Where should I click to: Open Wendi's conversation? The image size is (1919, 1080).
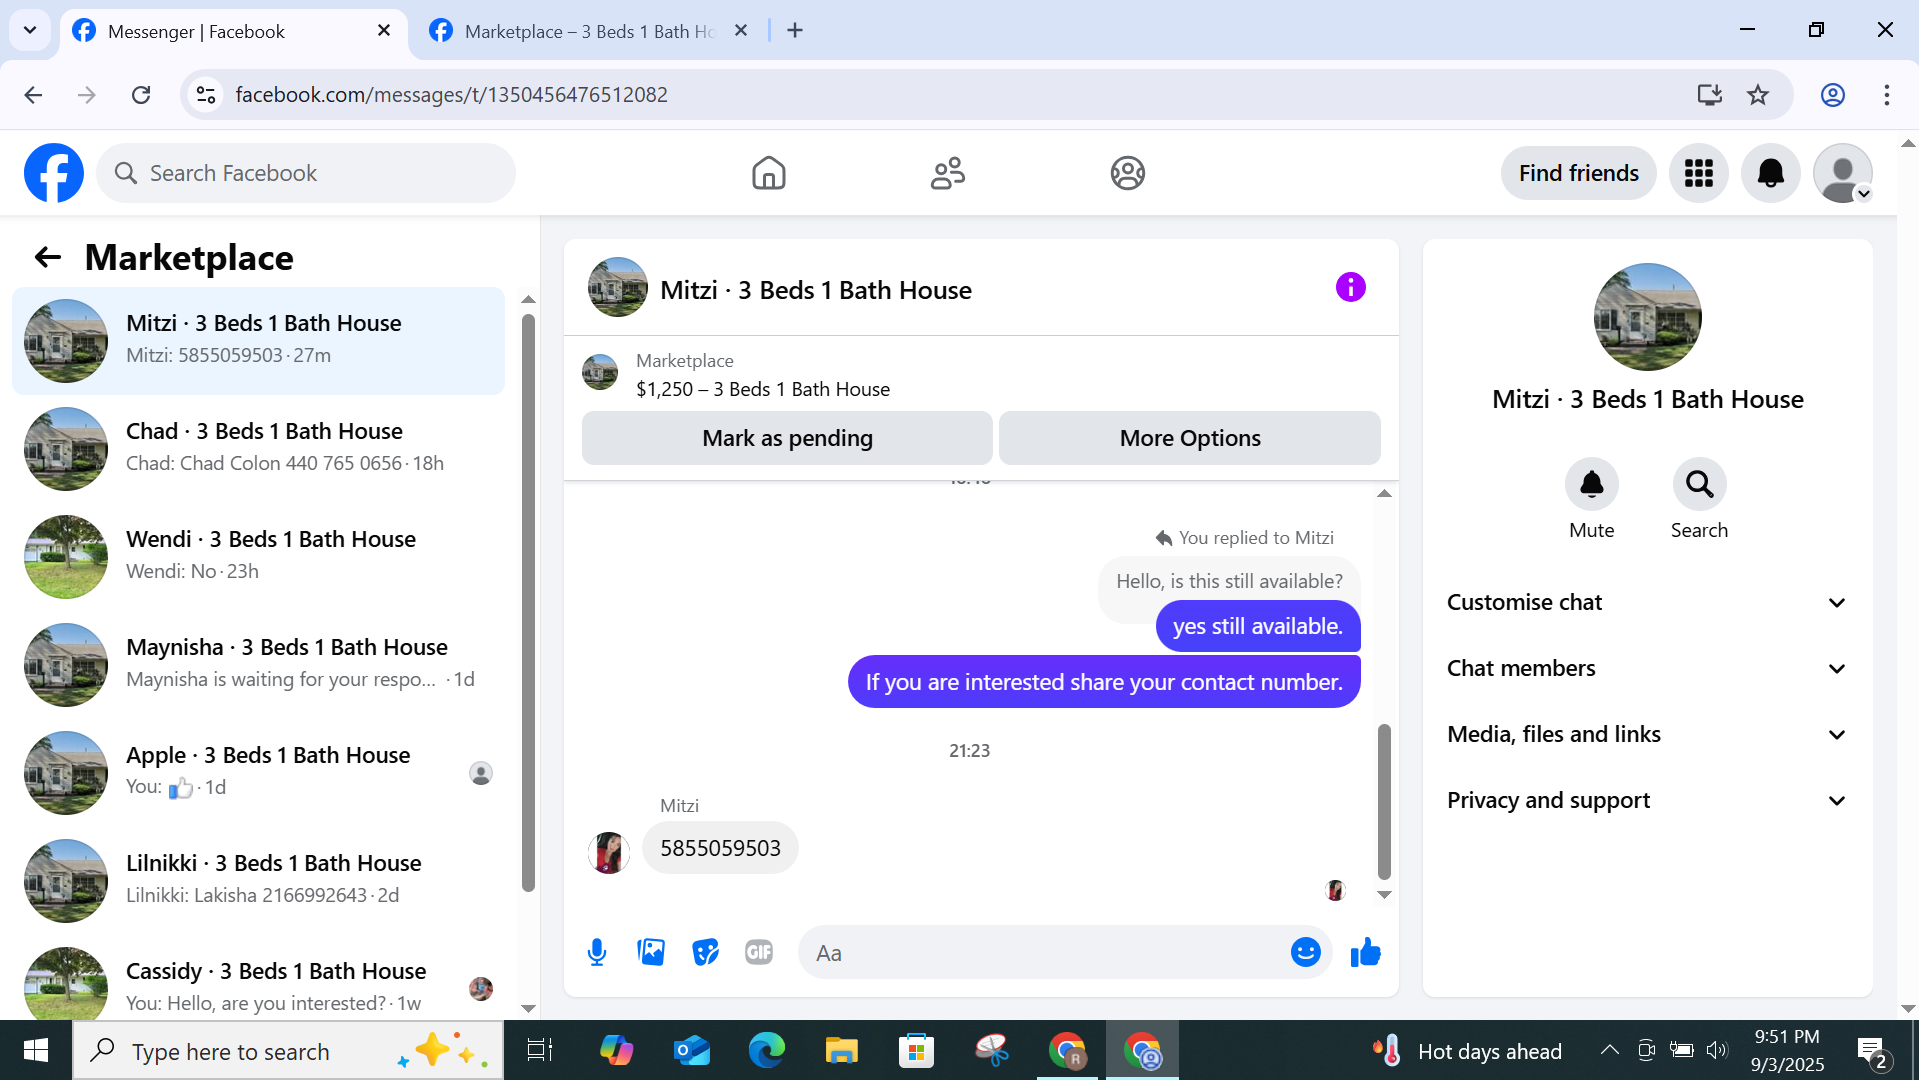(x=258, y=557)
